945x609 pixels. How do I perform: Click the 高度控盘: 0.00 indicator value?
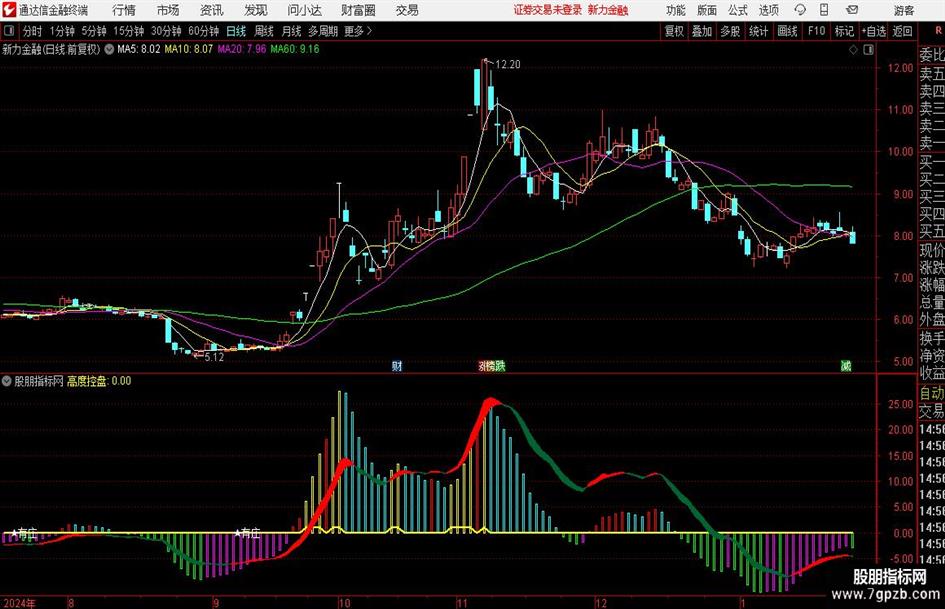click(99, 381)
